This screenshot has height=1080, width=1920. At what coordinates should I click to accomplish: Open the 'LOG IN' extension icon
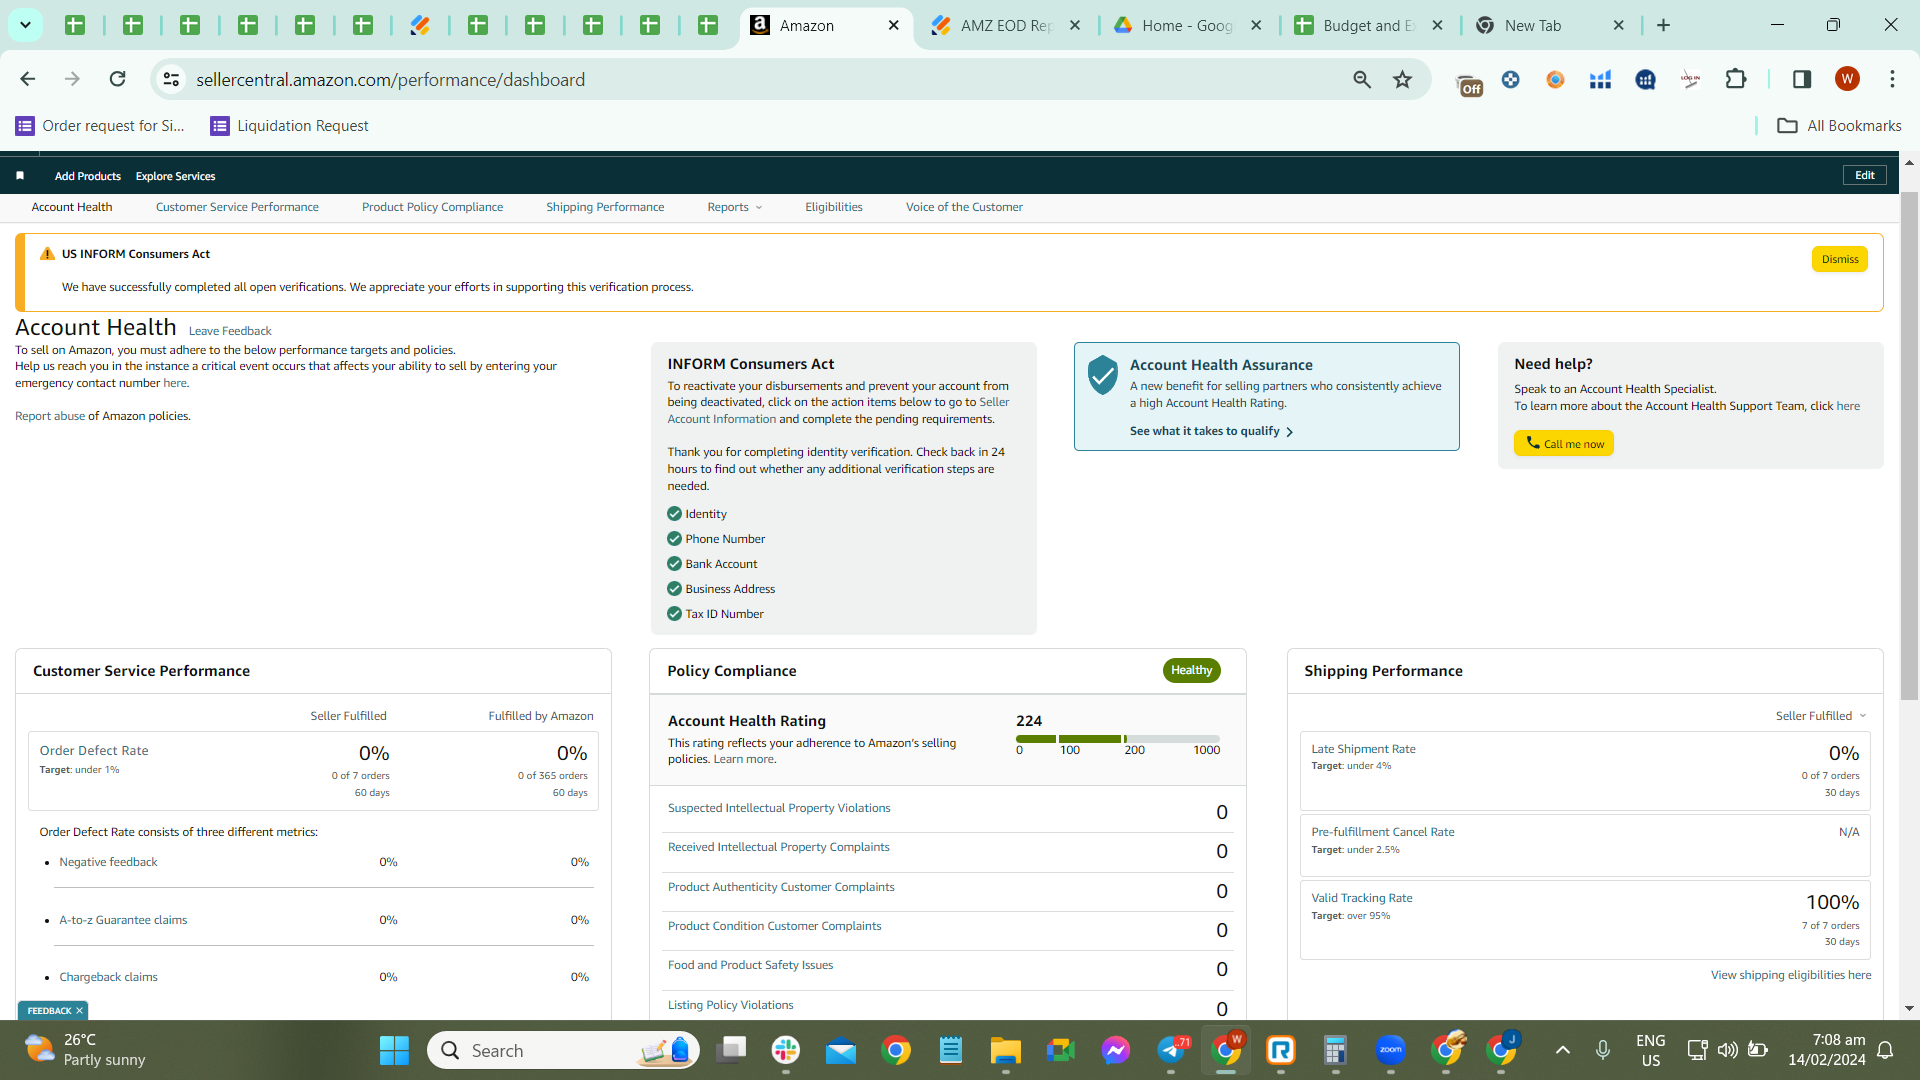1690,79
